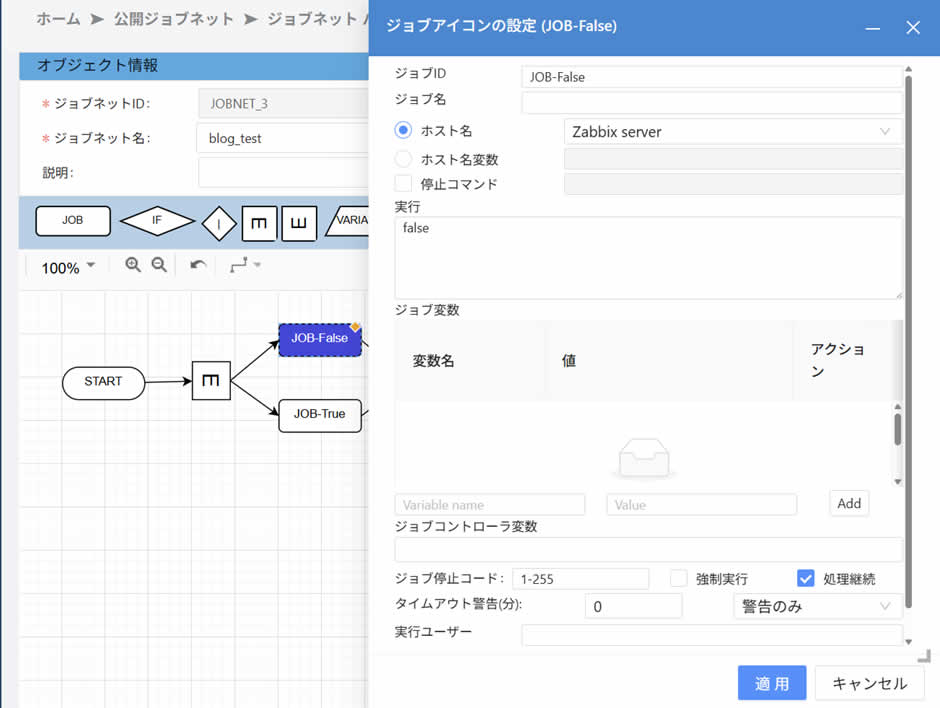940x708 pixels.
Task: Select the ホスト名変数 radio button
Action: click(x=404, y=159)
